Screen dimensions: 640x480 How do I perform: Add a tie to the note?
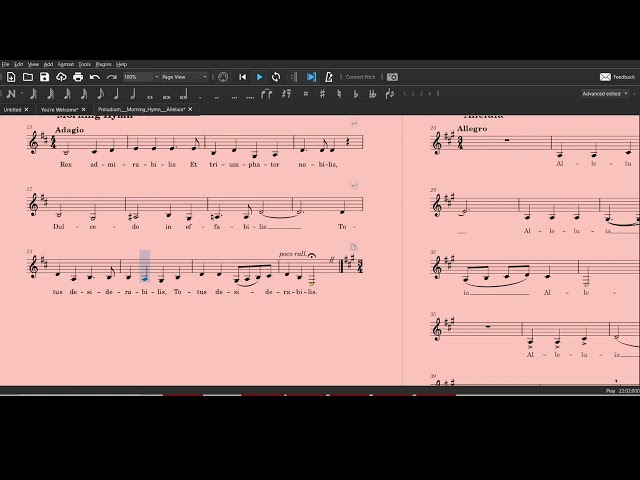point(267,94)
